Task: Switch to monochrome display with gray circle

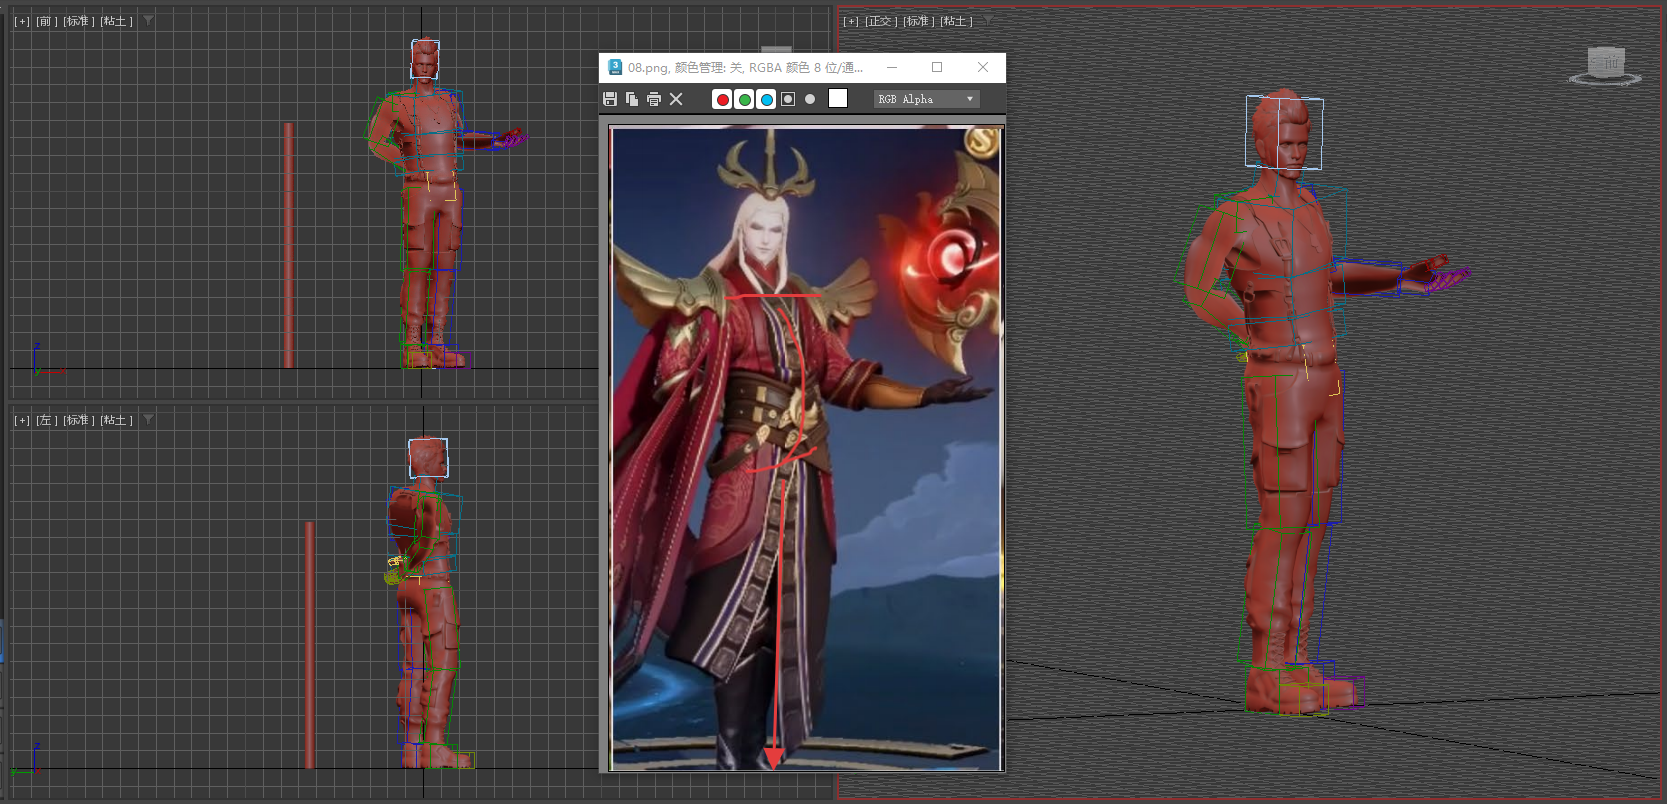Action: [810, 99]
